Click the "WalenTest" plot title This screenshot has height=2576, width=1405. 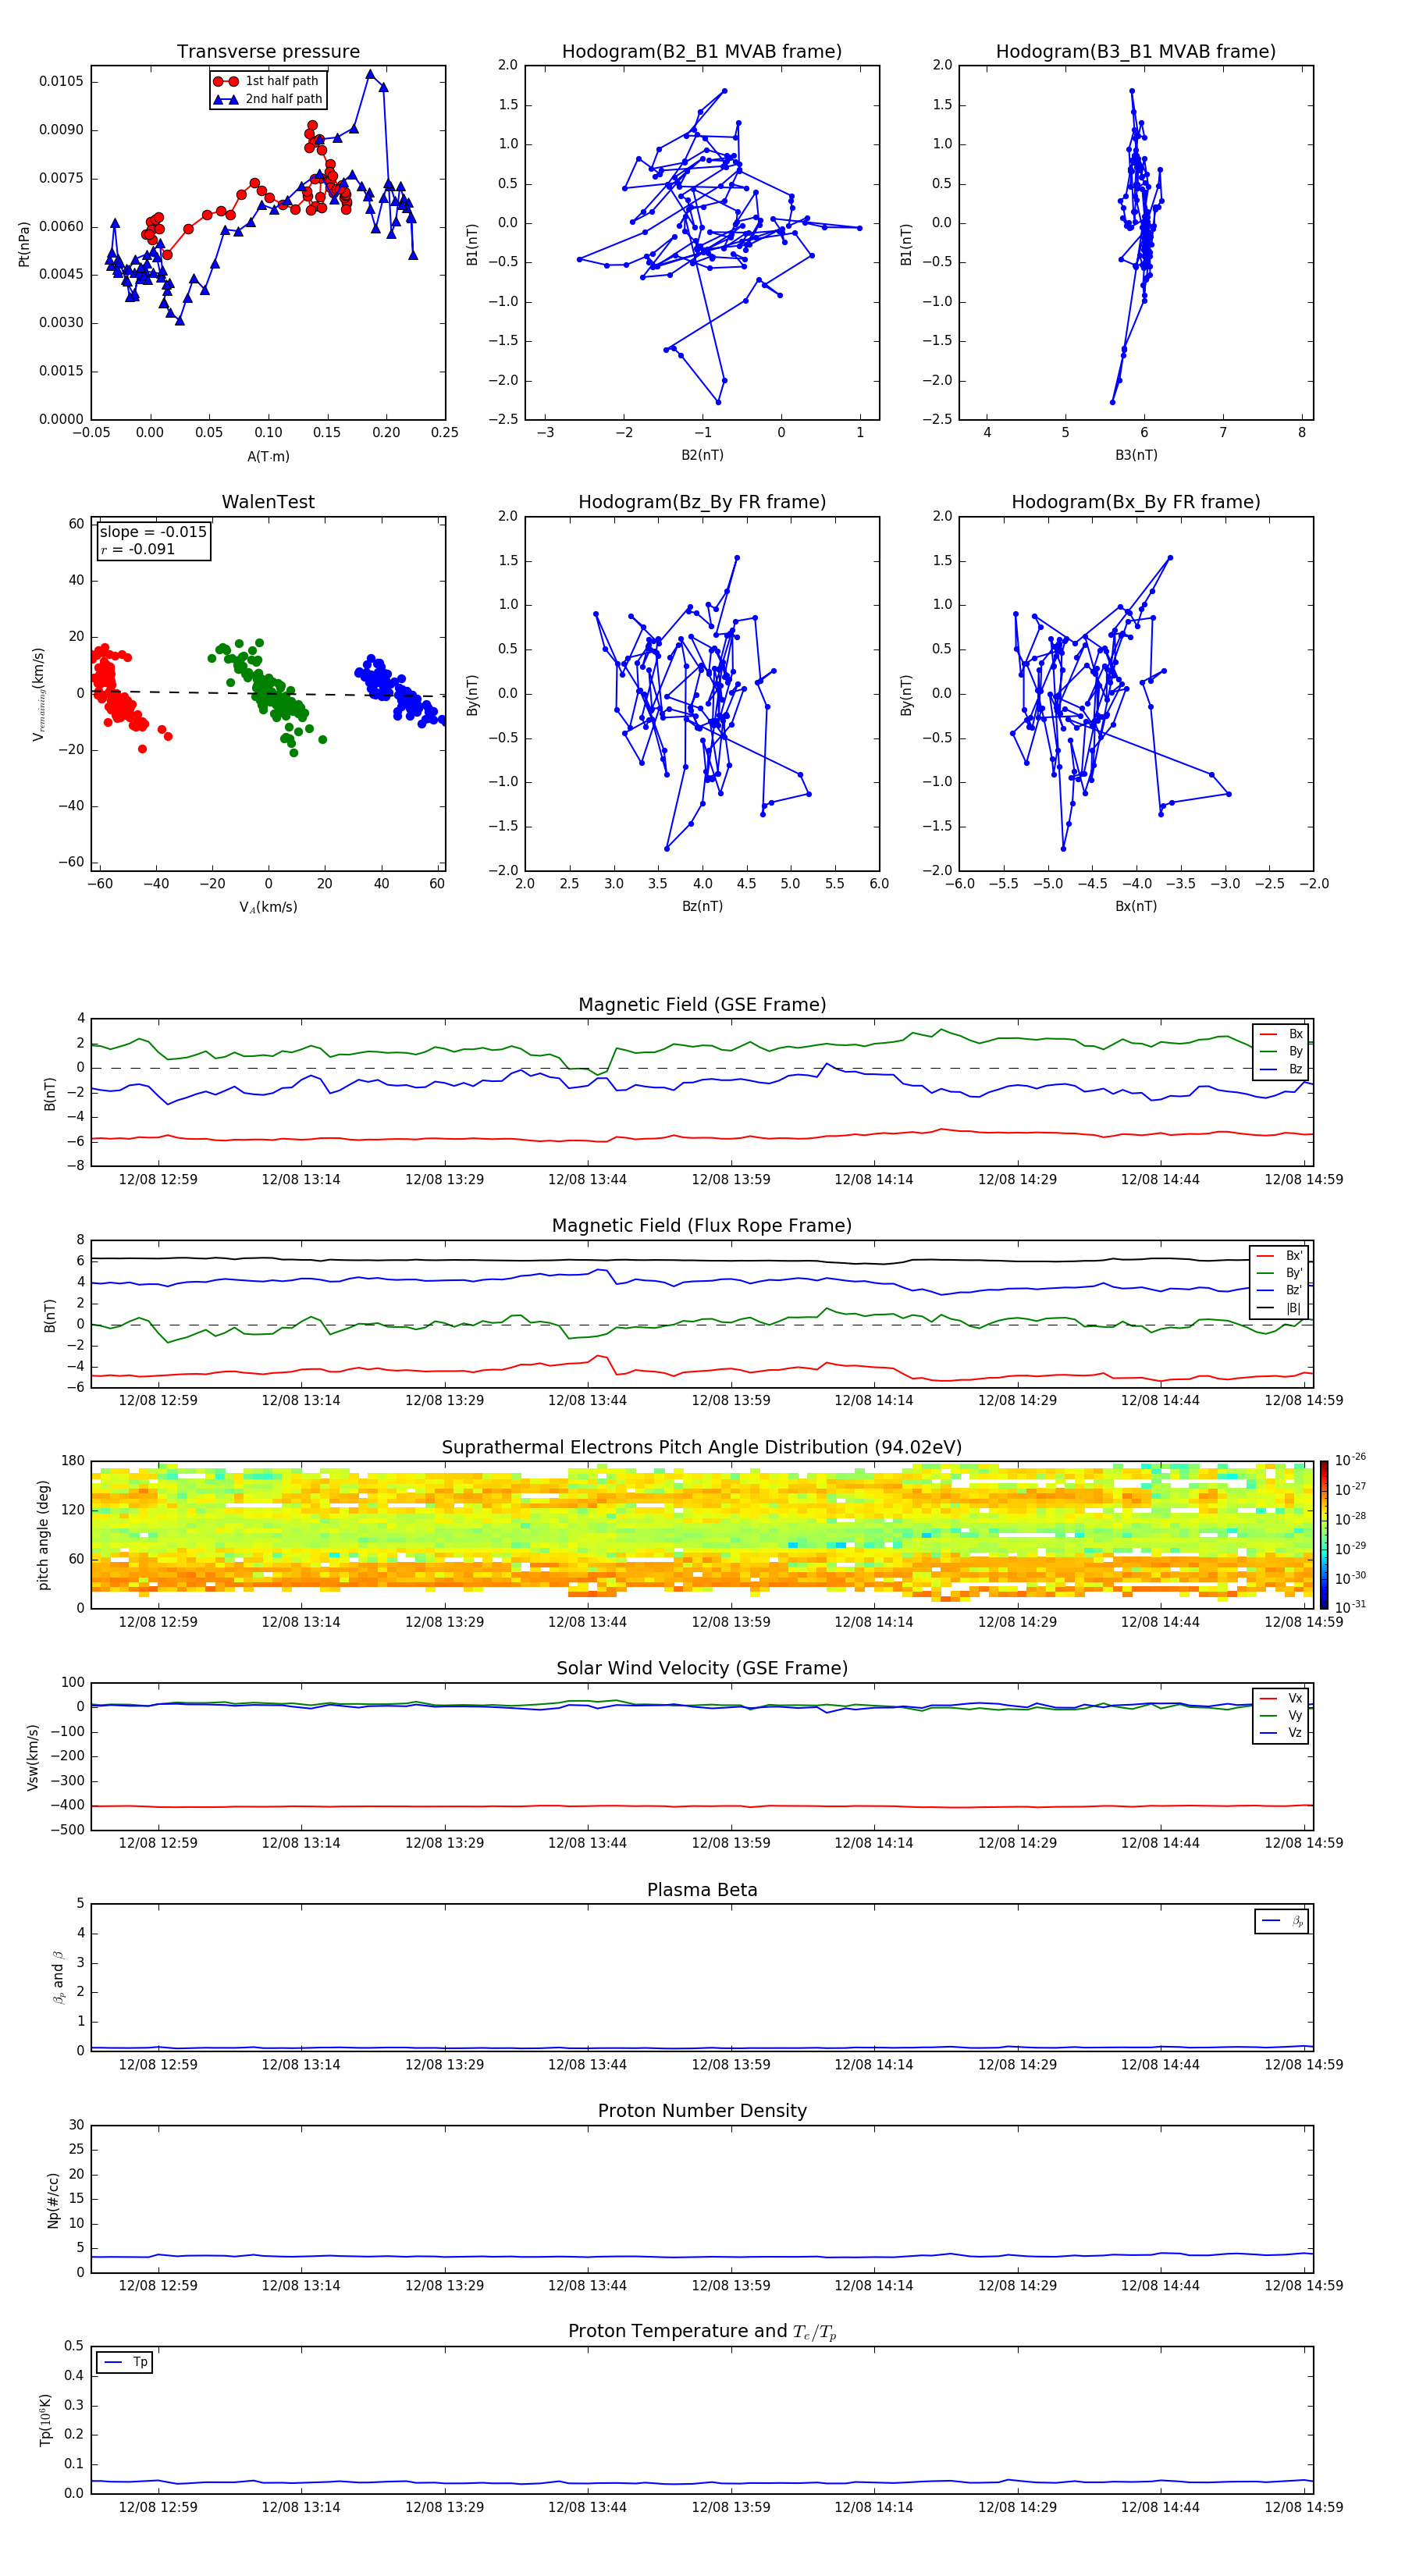pos(268,502)
